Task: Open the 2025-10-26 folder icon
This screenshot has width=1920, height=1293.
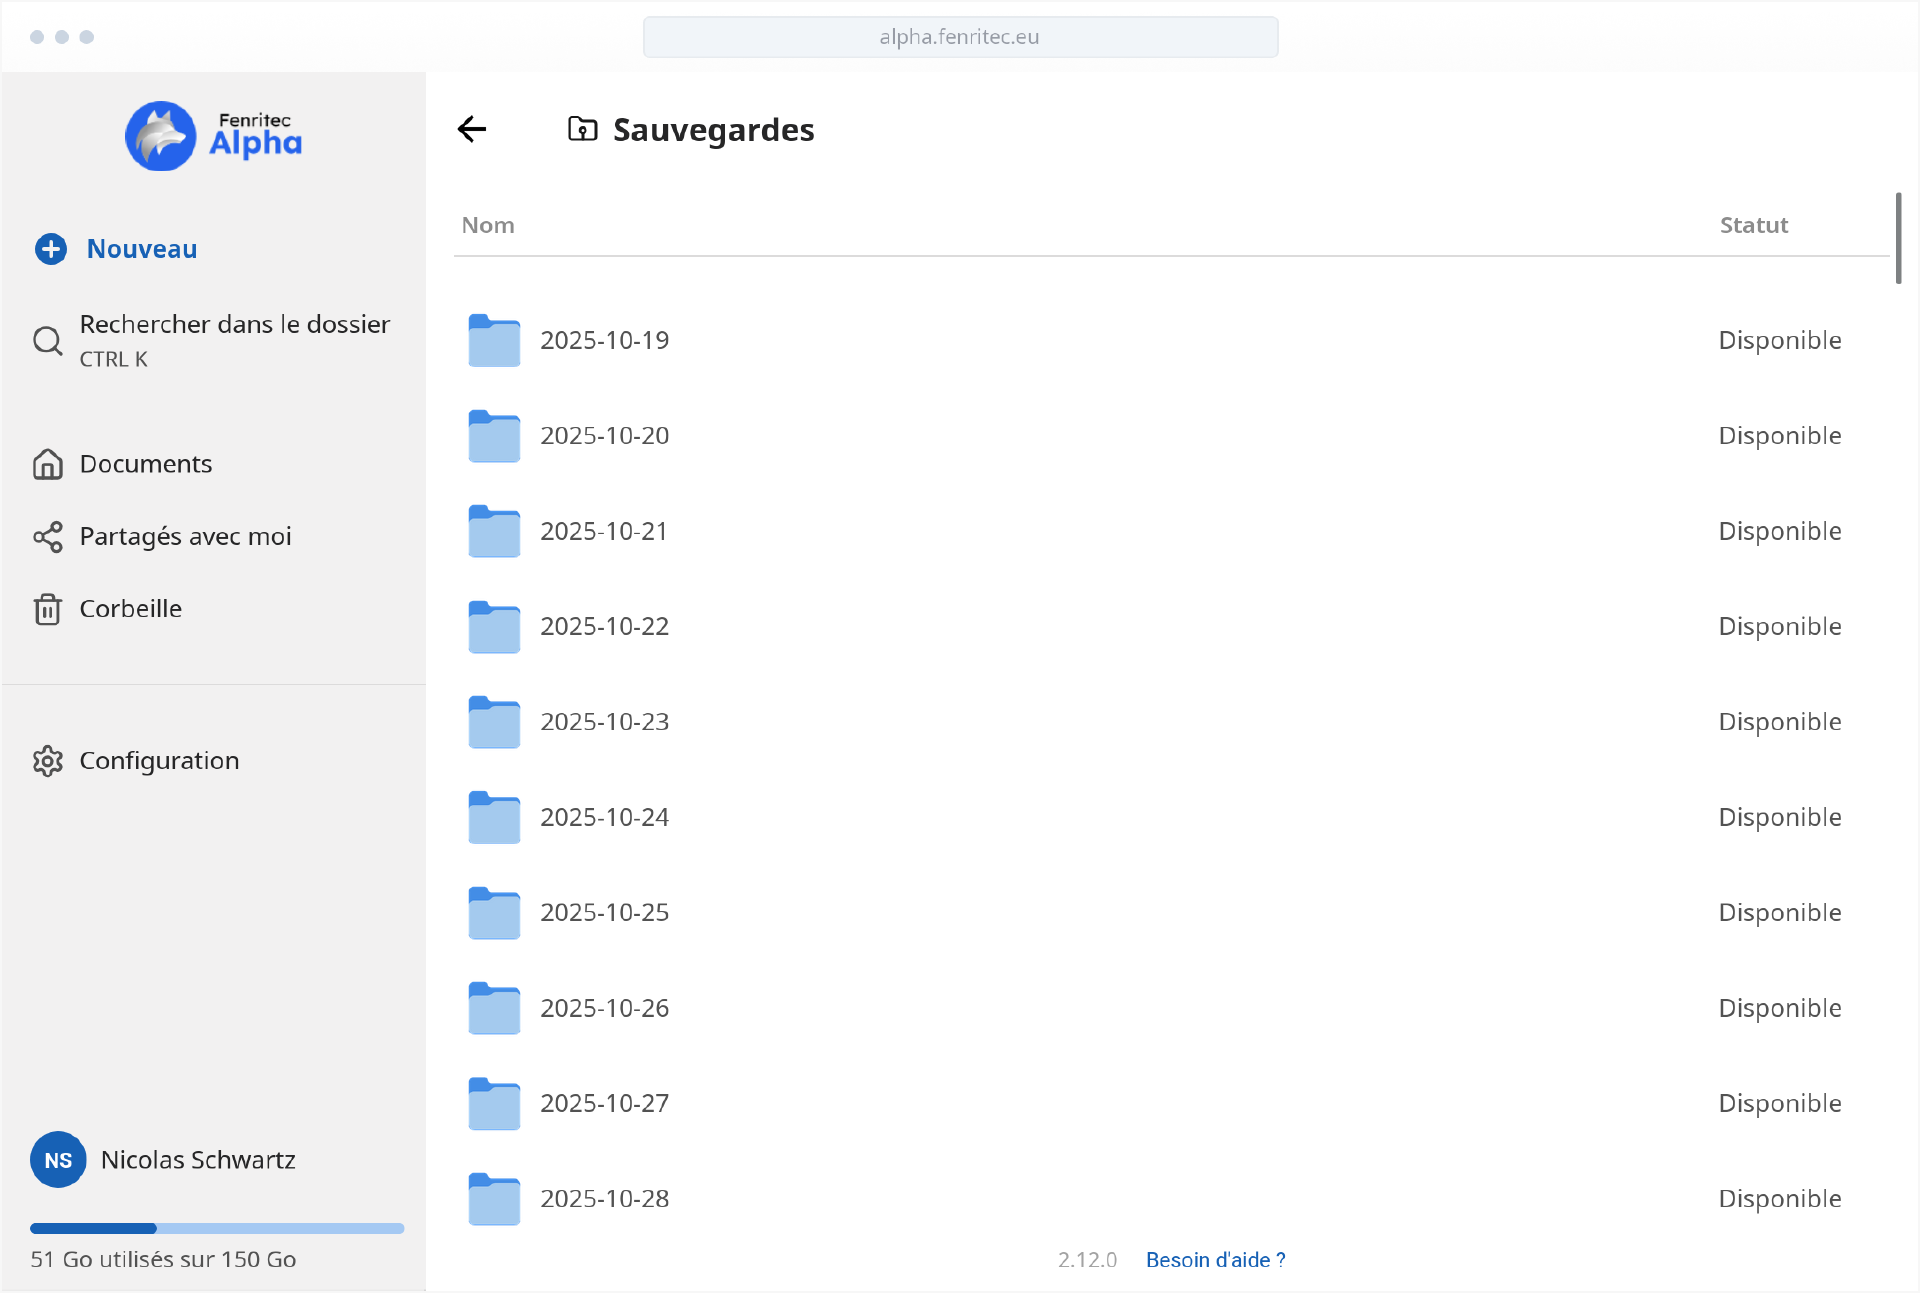Action: point(494,1008)
